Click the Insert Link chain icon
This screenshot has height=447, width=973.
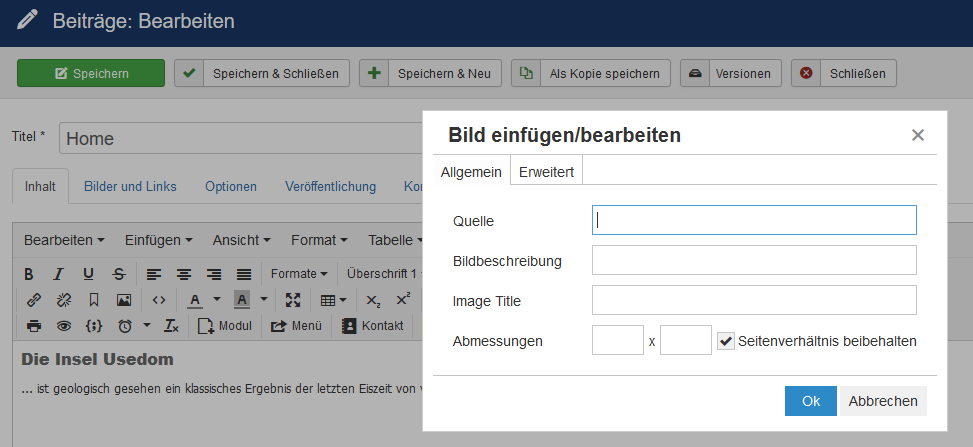[x=33, y=300]
